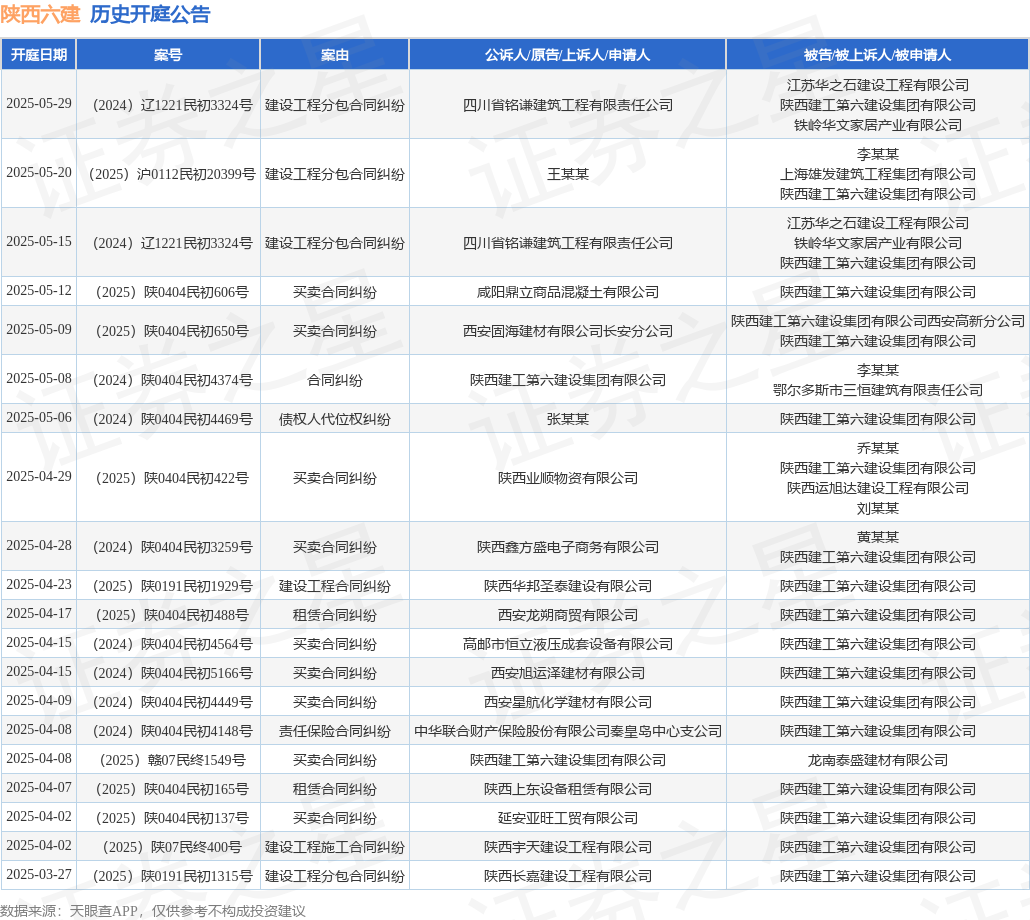Viewport: 1030px width, 920px height.
Task: Click defendant 鄂尔多斯市三恒建筑有限责任公司
Action: coord(878,390)
